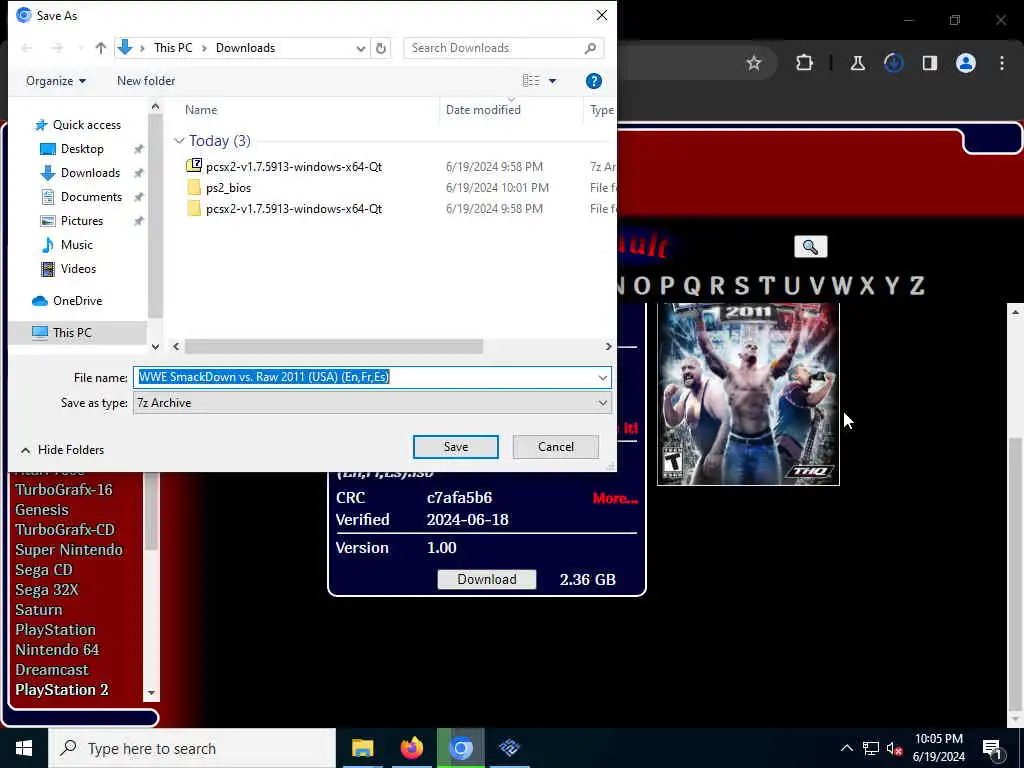Open the Help button in Save As dialog
Image resolution: width=1024 pixels, height=768 pixels.
(594, 81)
